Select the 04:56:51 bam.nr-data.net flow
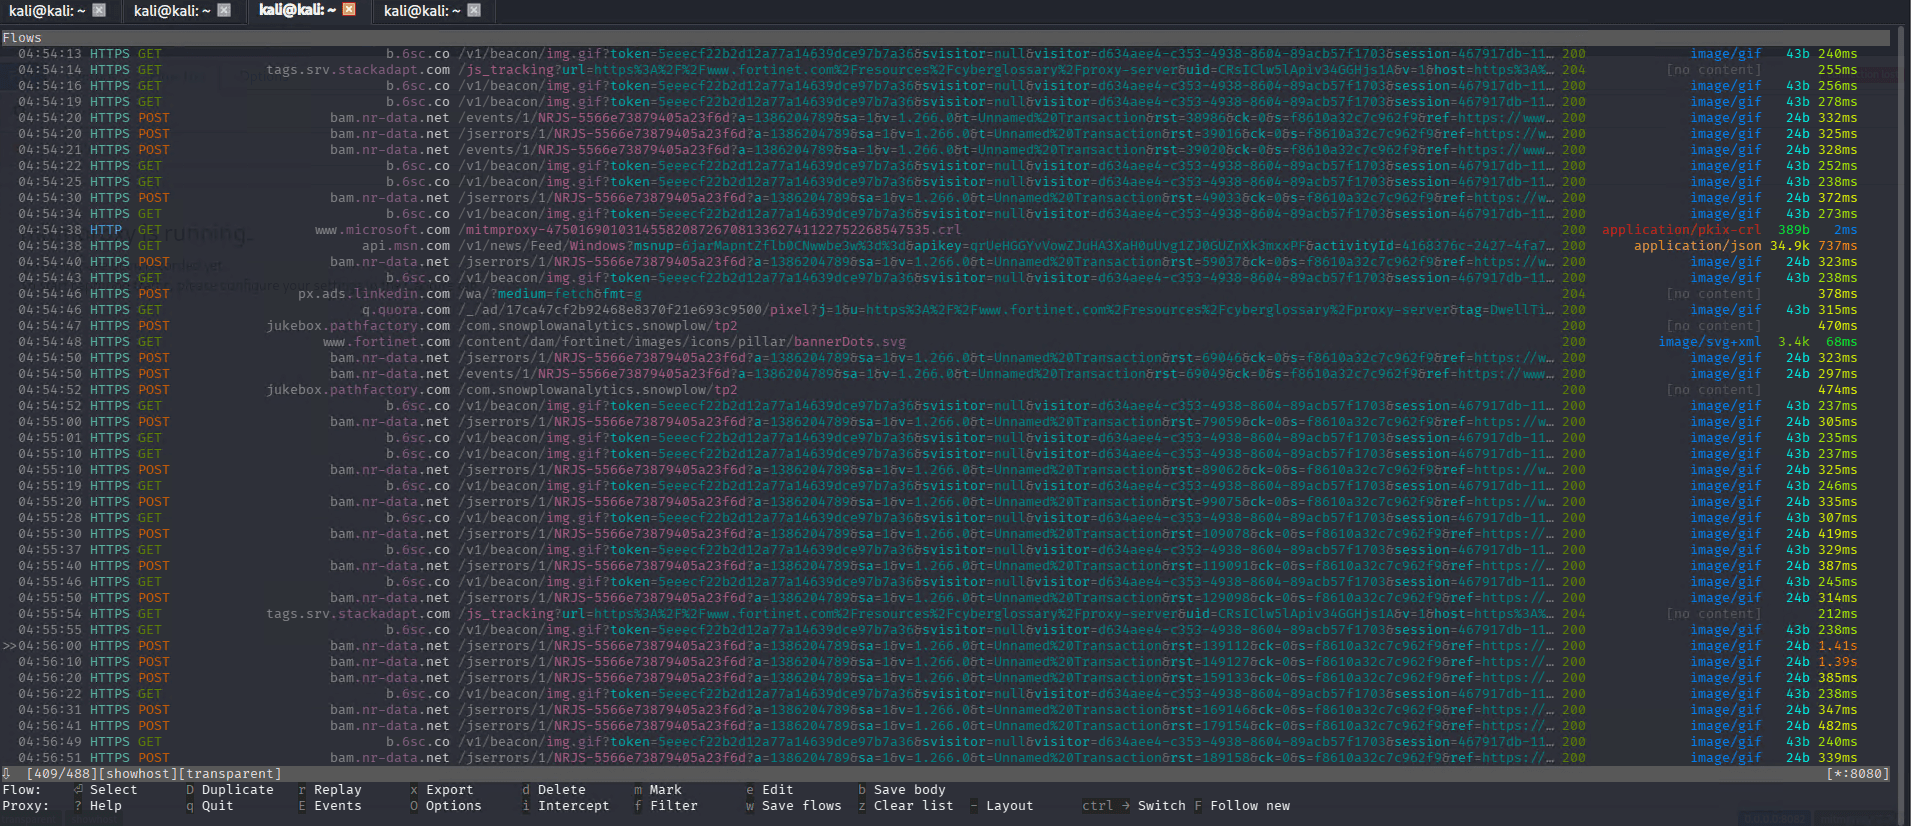The image size is (1911, 826). [x=945, y=758]
